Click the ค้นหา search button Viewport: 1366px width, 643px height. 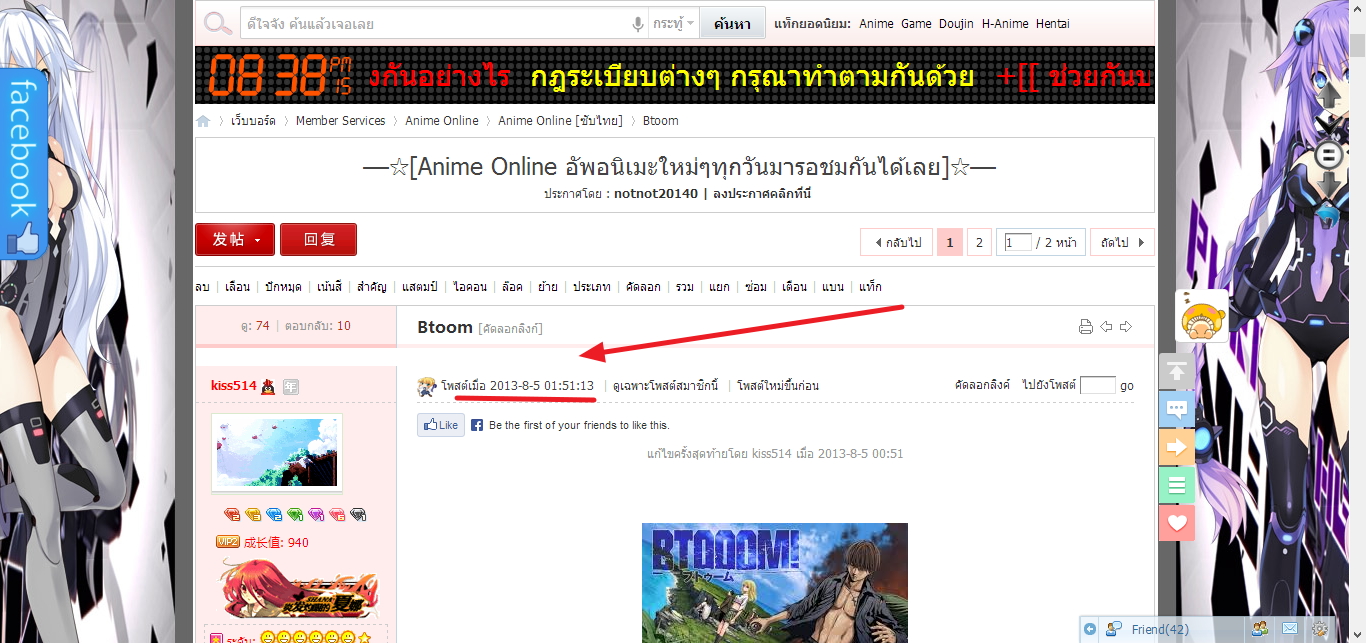(x=733, y=23)
